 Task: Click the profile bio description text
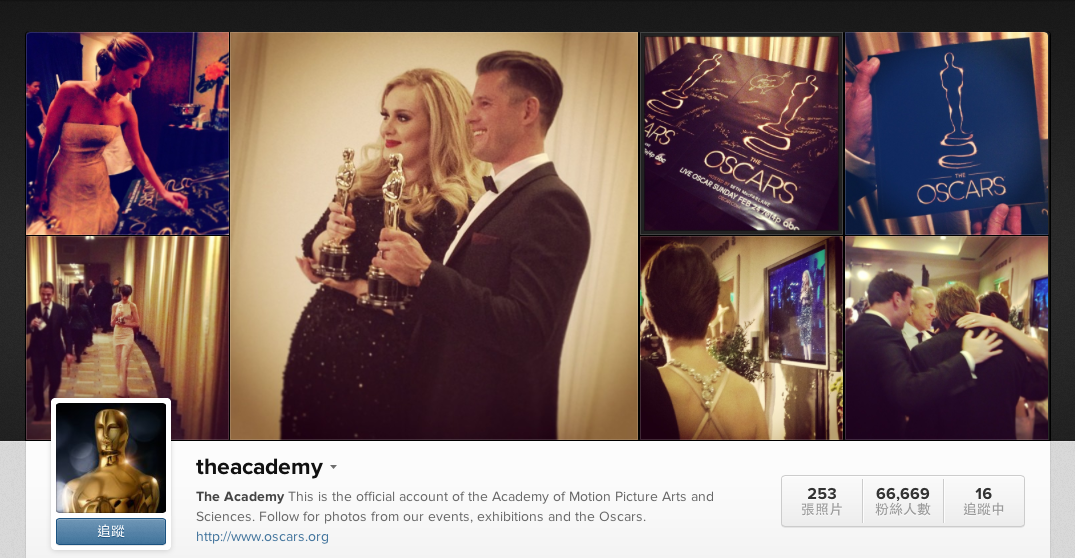455,507
